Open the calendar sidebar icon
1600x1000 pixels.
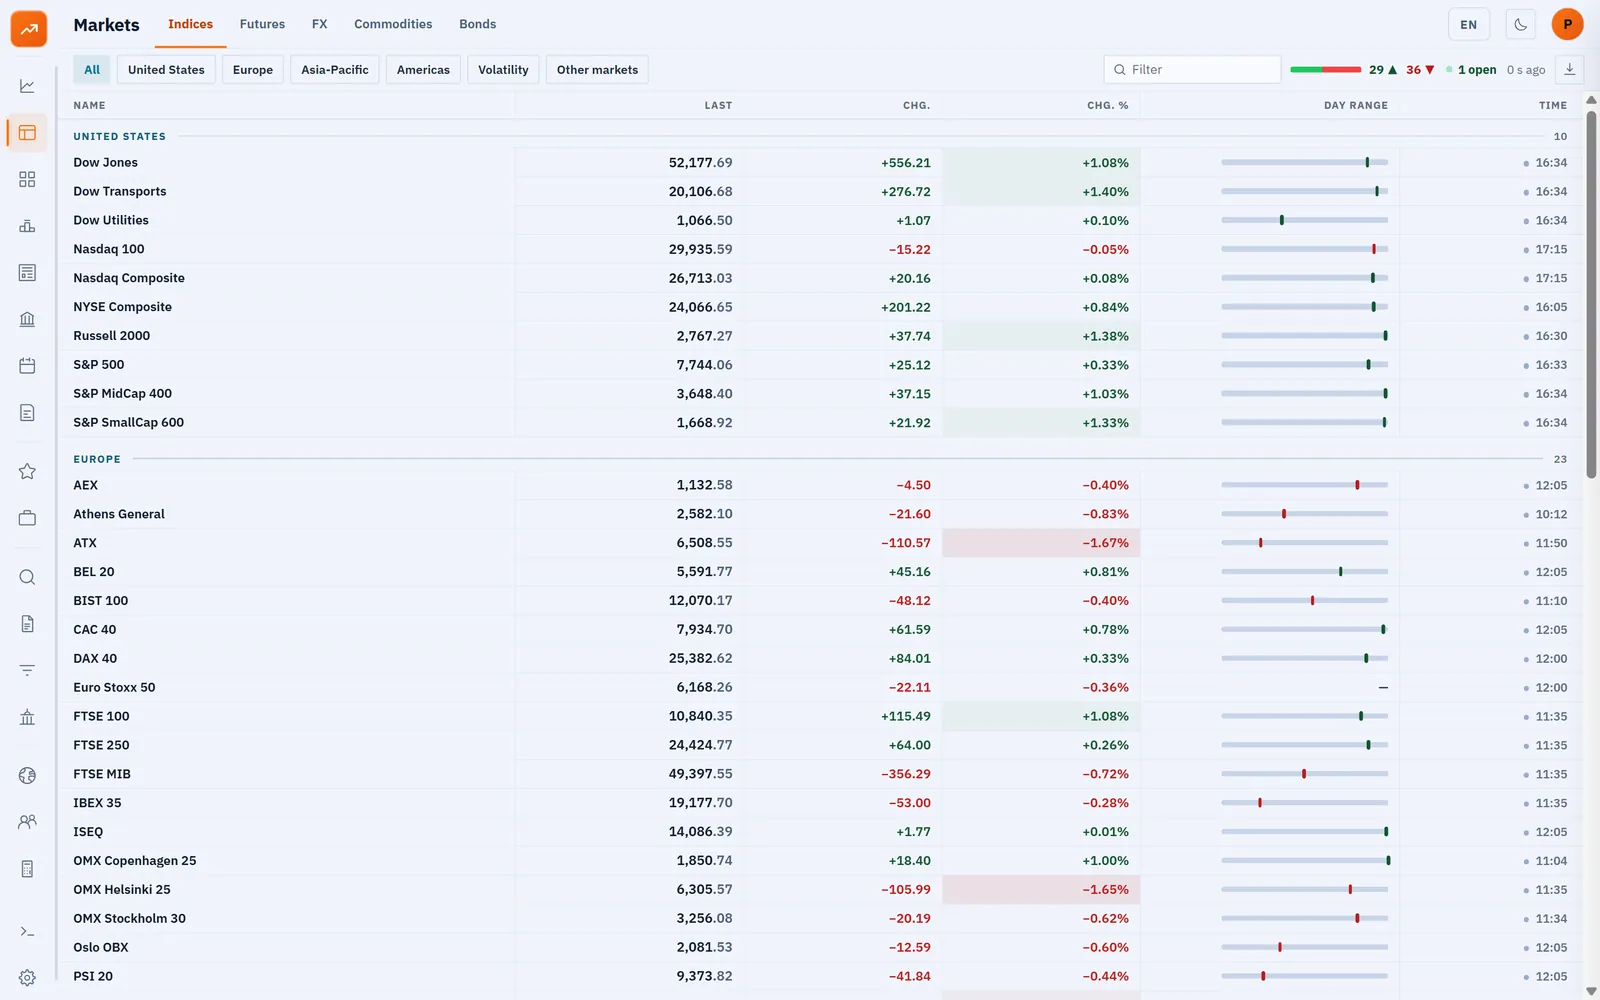coord(27,366)
